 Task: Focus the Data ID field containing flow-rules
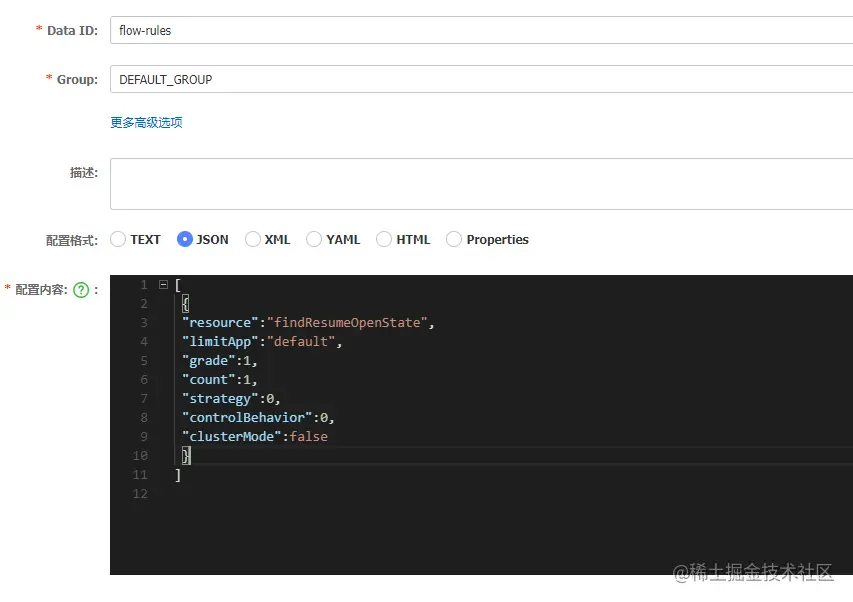(x=481, y=30)
